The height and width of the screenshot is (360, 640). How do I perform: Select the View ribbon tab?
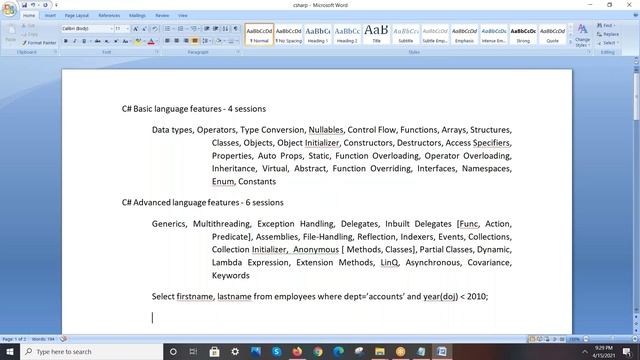(182, 16)
